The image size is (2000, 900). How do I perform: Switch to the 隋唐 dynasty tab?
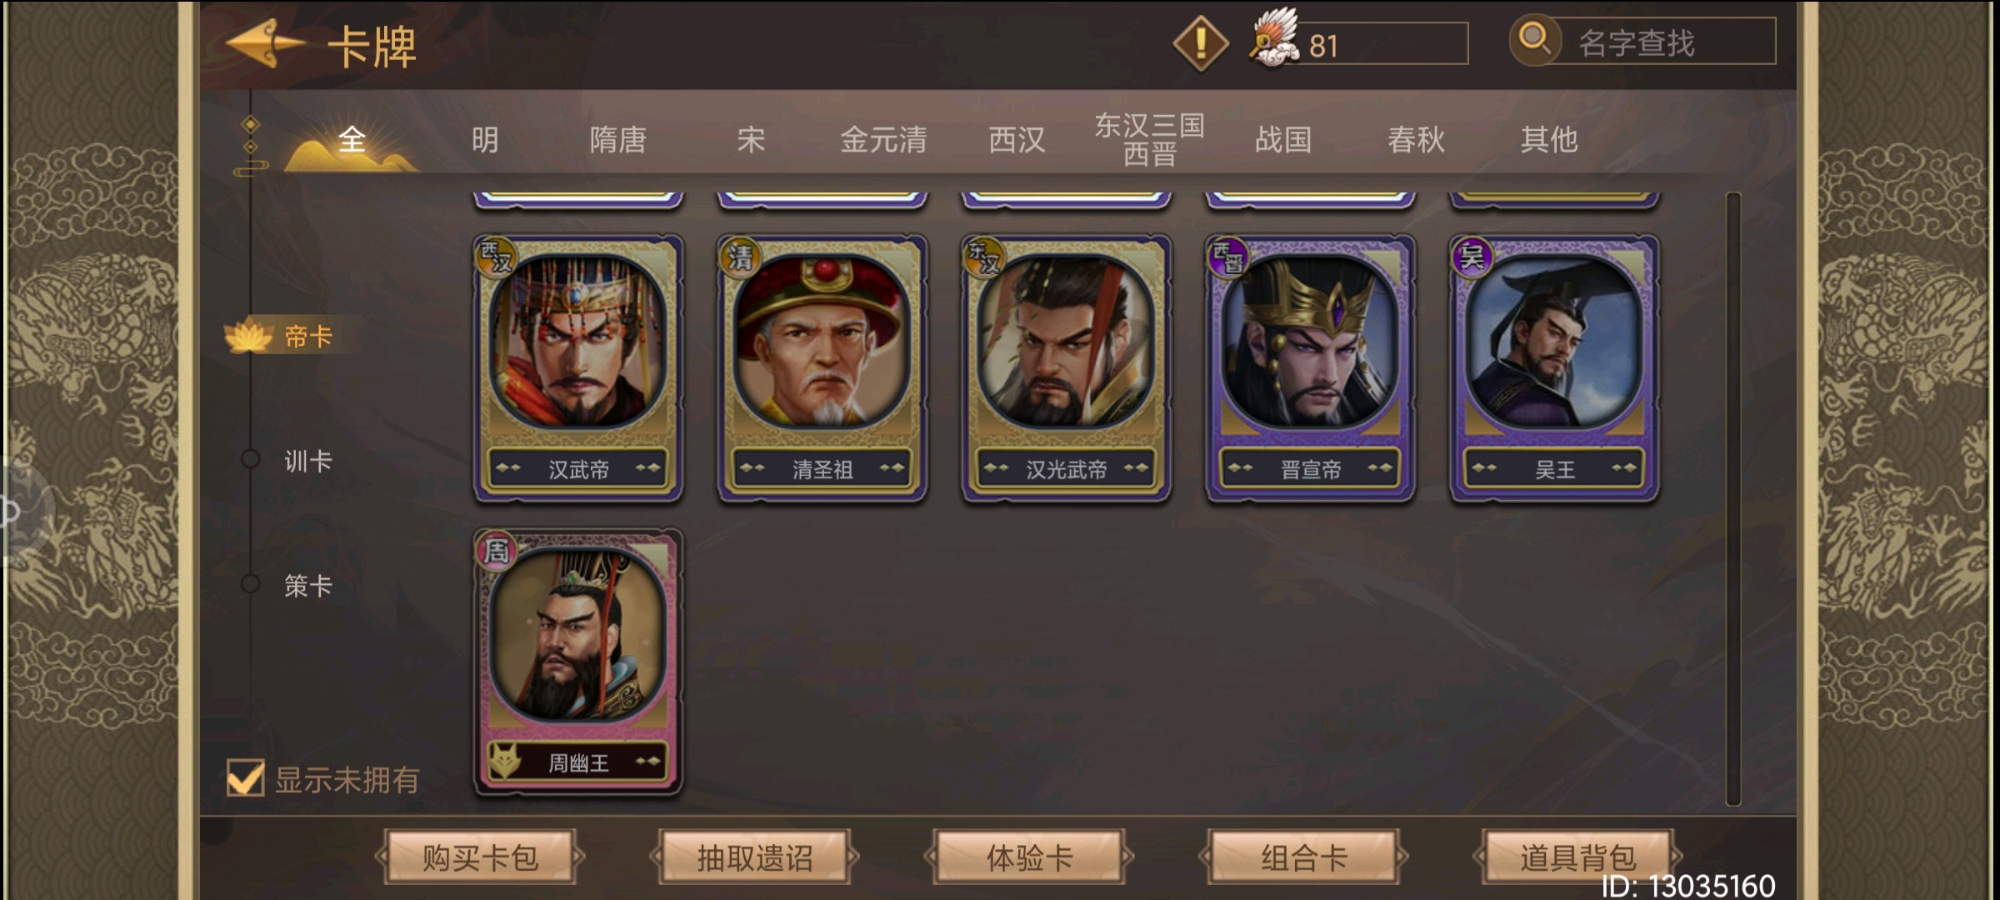point(618,139)
